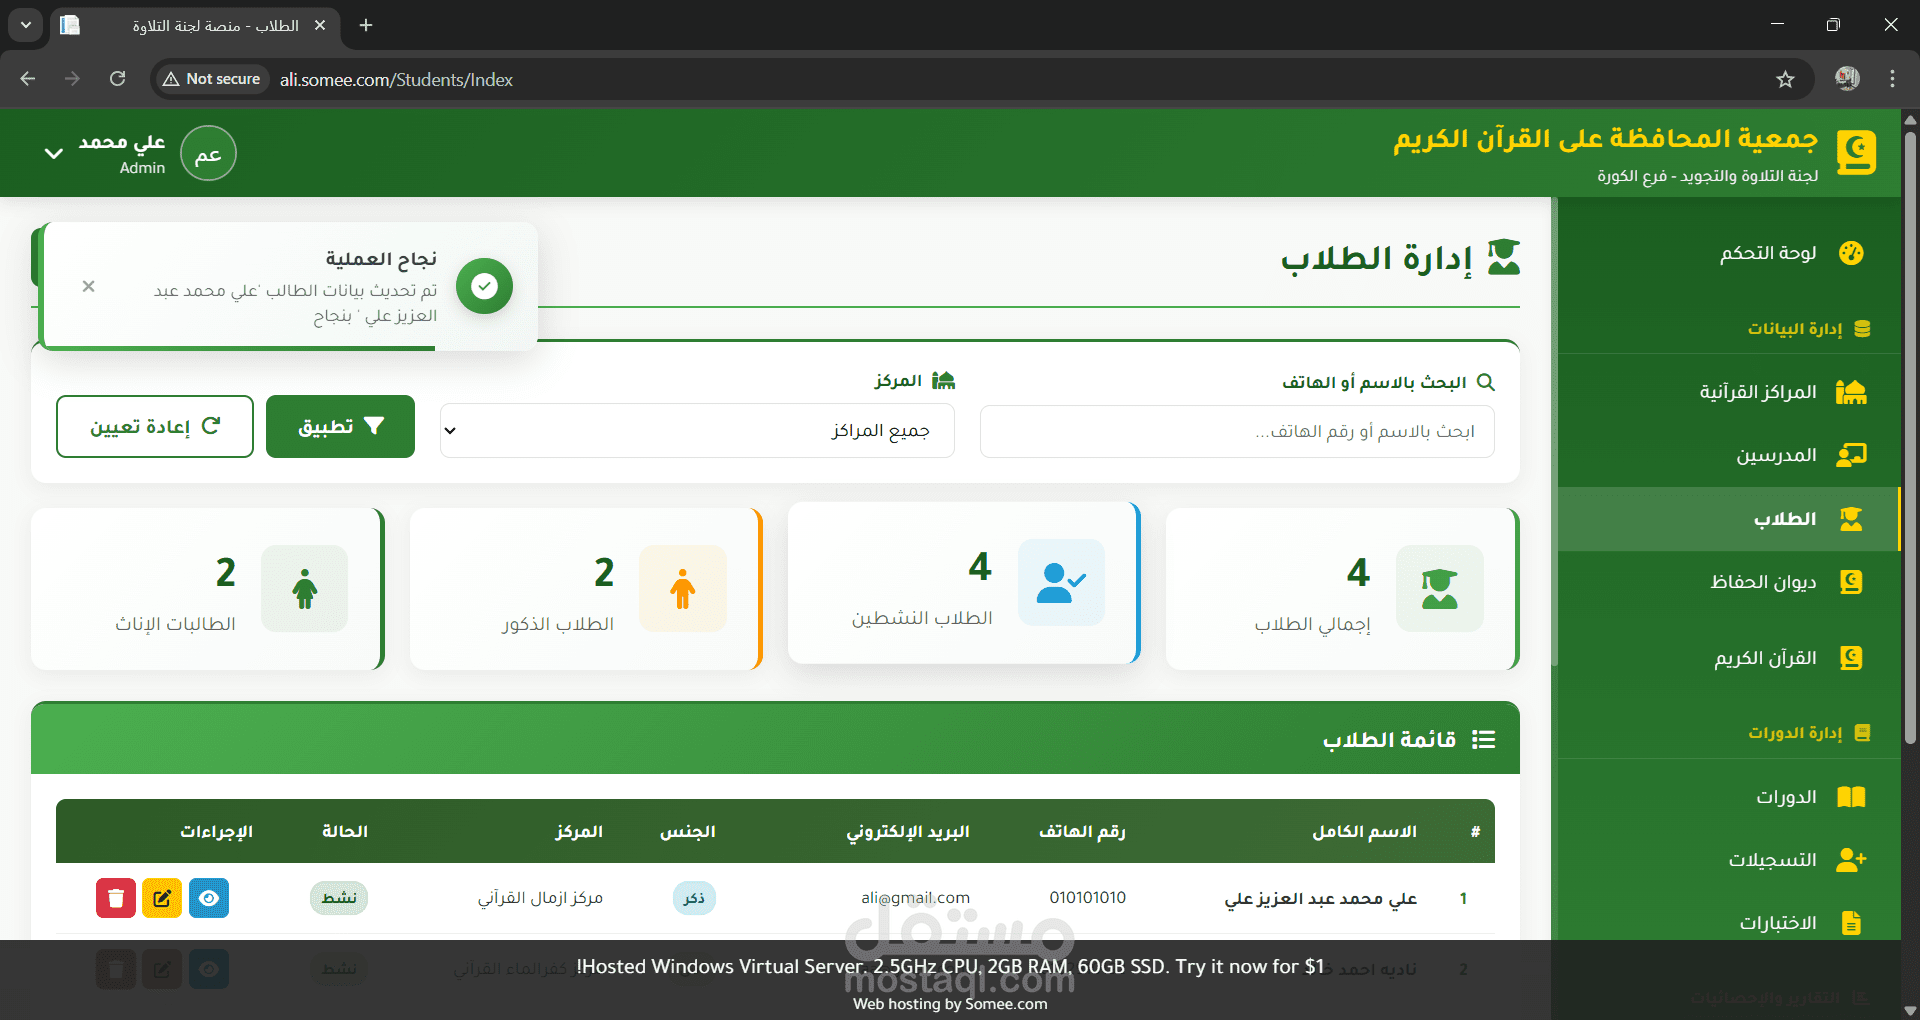1920x1020 pixels.
Task: Click the نشط status badge for علي
Action: [339, 898]
